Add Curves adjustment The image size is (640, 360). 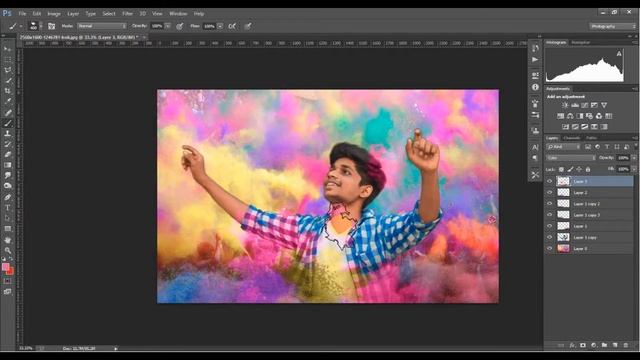[584, 105]
